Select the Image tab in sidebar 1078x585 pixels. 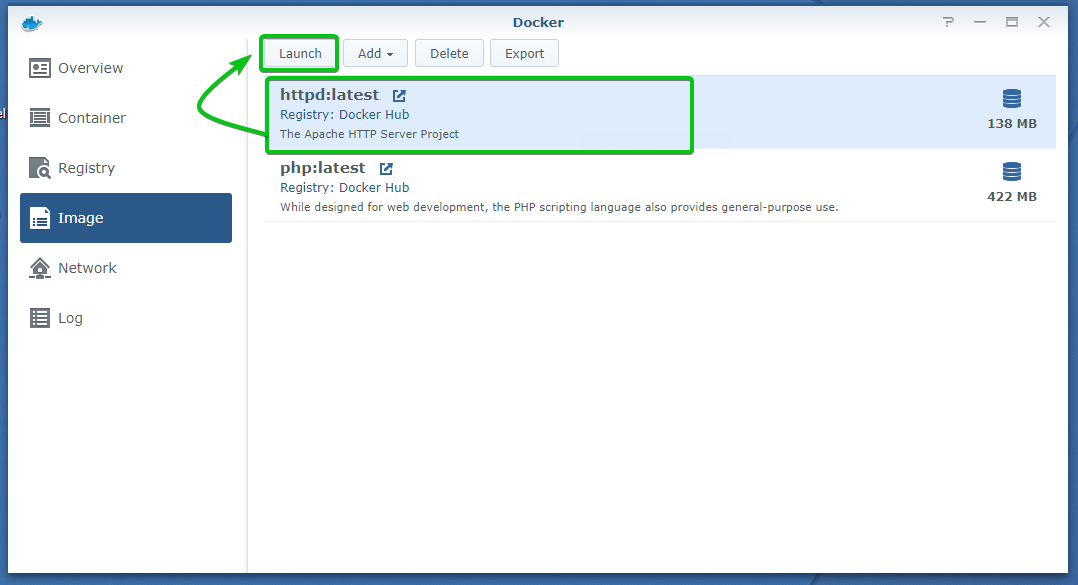[x=126, y=218]
